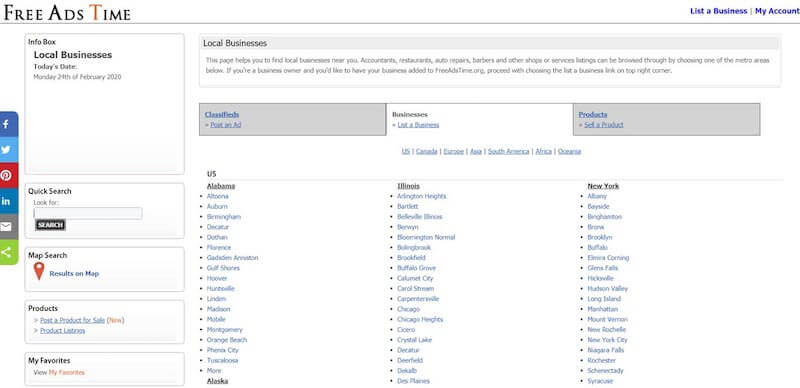Screen dimensions: 800x388
Task: Open the Alaska state heading
Action: click(217, 381)
